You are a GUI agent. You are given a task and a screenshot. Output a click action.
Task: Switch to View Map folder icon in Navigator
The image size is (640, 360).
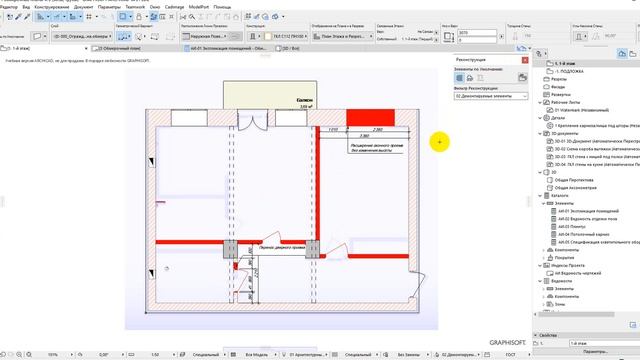633,53
